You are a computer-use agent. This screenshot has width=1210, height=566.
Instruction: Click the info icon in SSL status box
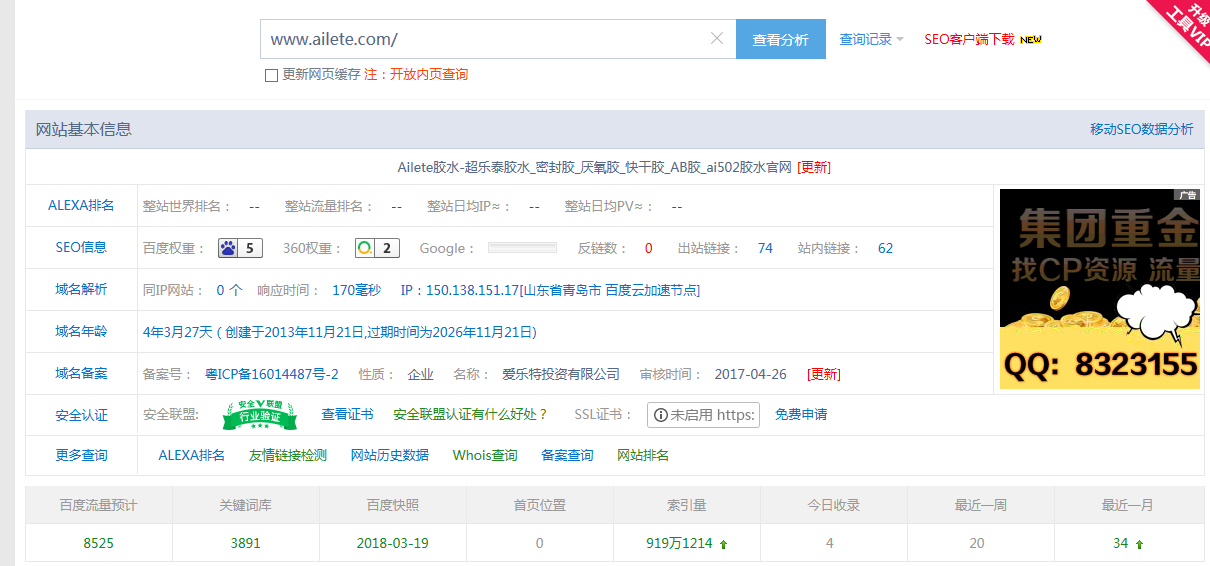660,415
